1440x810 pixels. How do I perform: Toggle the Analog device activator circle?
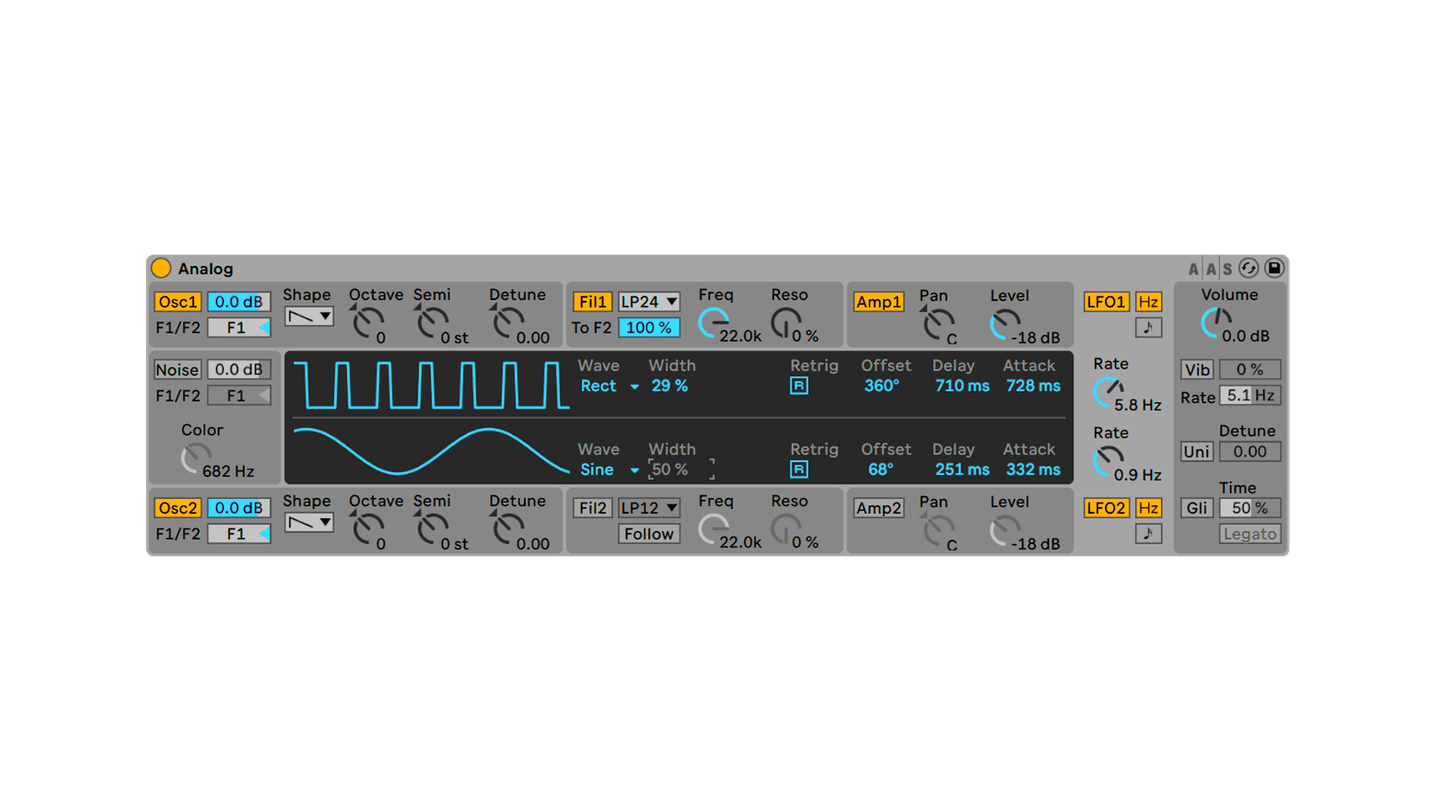point(160,267)
